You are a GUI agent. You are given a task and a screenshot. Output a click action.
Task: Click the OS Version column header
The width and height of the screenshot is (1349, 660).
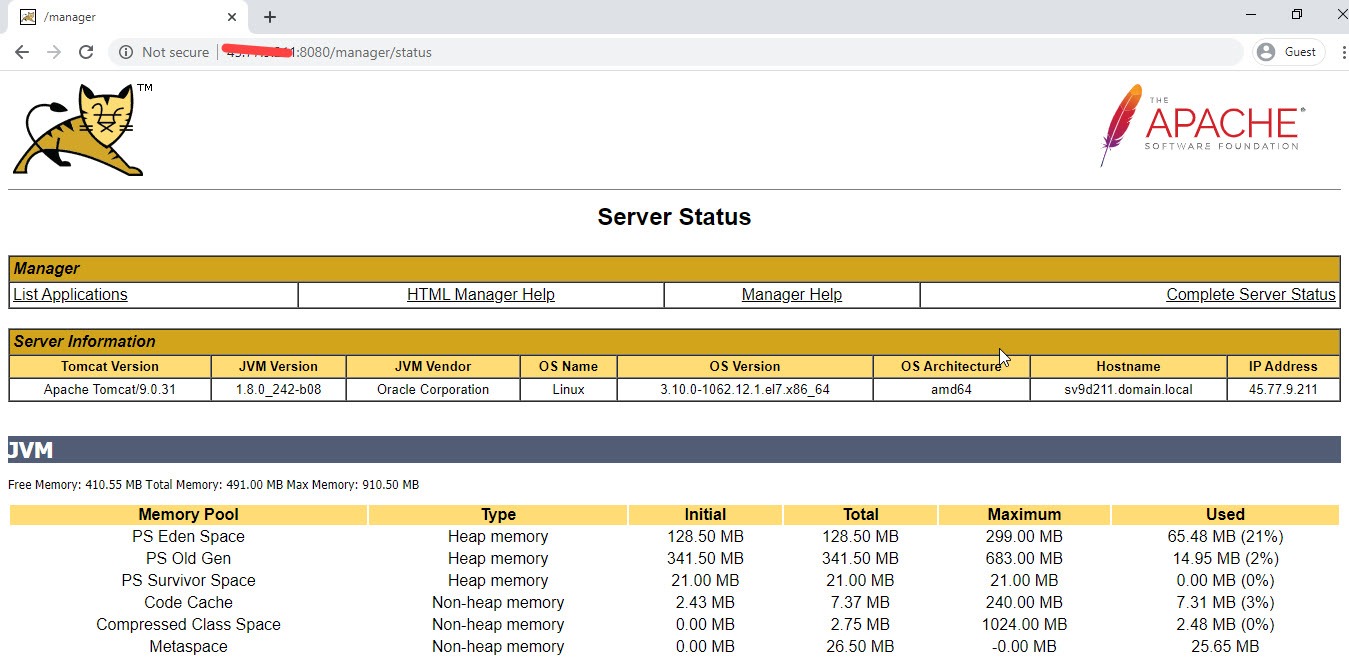(x=745, y=366)
